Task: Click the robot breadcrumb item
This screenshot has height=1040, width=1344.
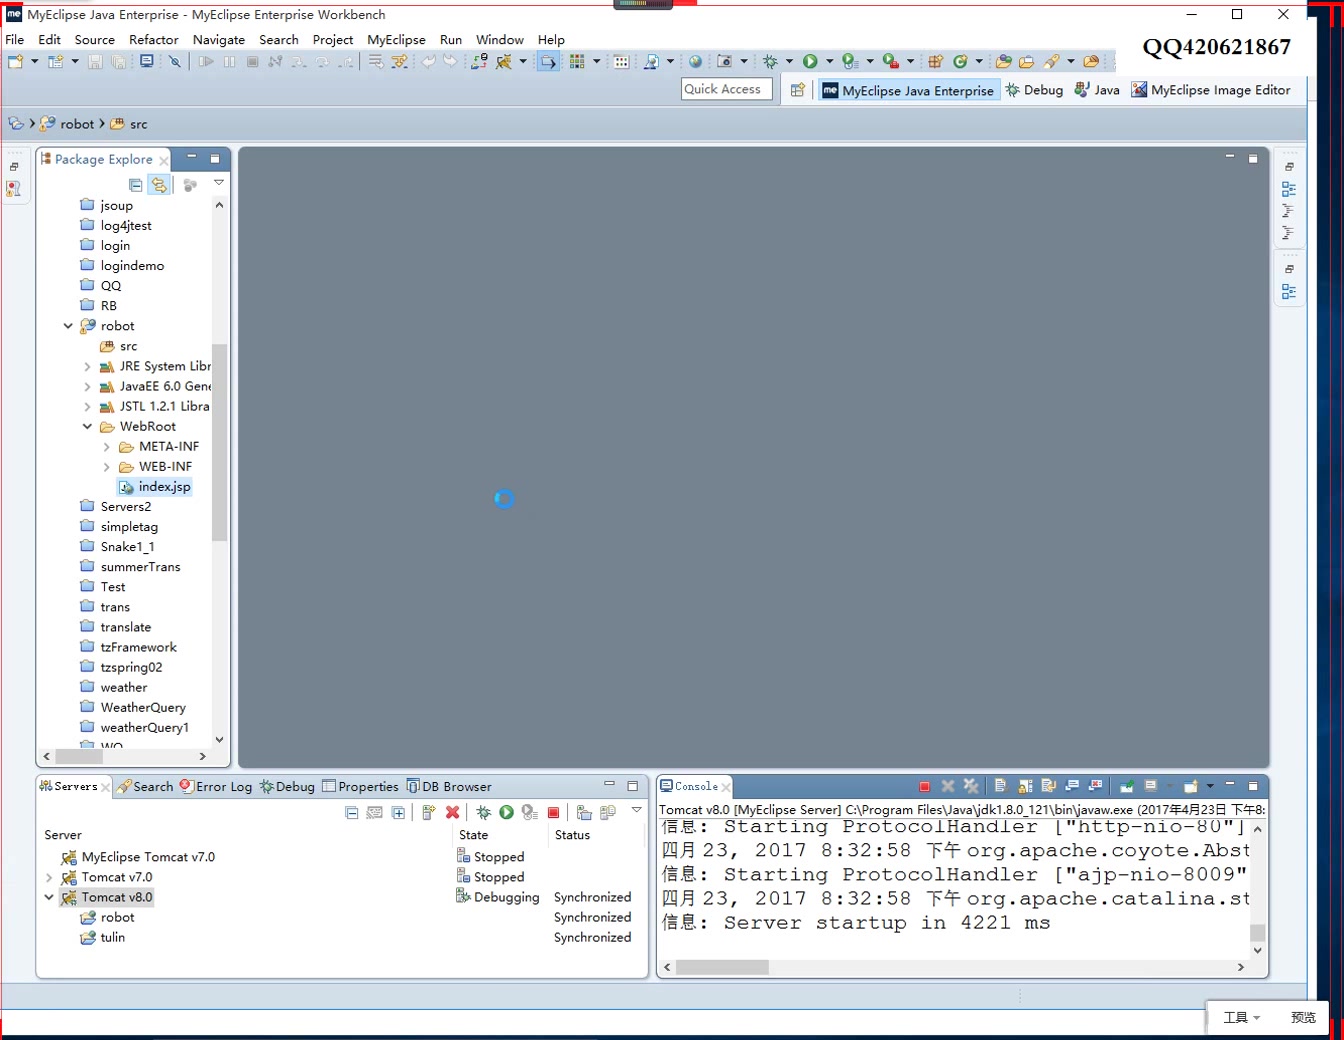Action: (68, 124)
